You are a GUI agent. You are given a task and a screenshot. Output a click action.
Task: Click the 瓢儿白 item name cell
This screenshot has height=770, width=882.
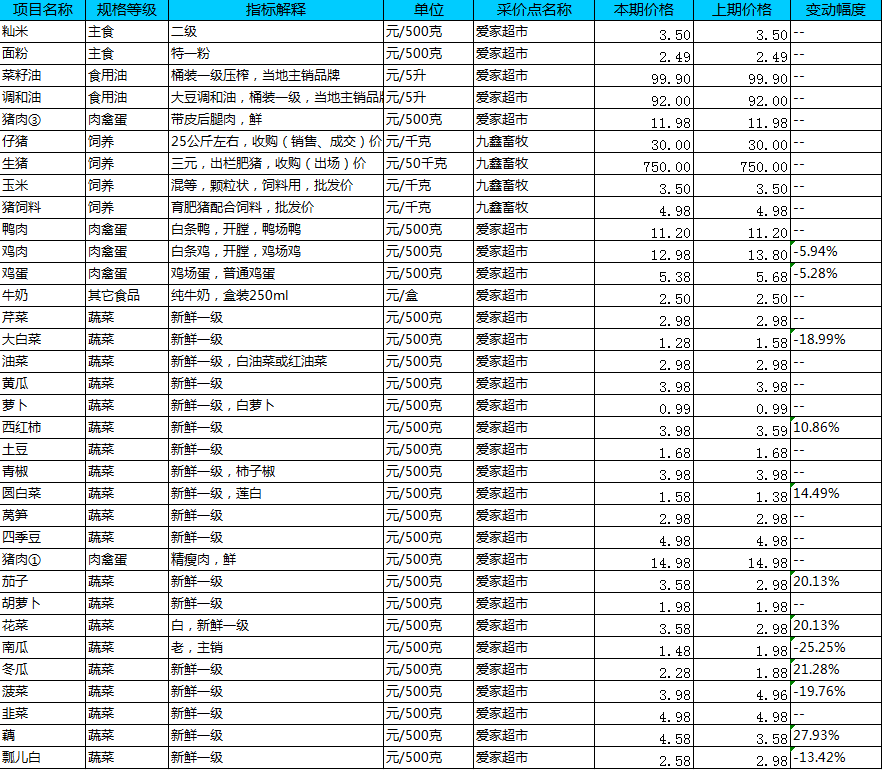42,758
